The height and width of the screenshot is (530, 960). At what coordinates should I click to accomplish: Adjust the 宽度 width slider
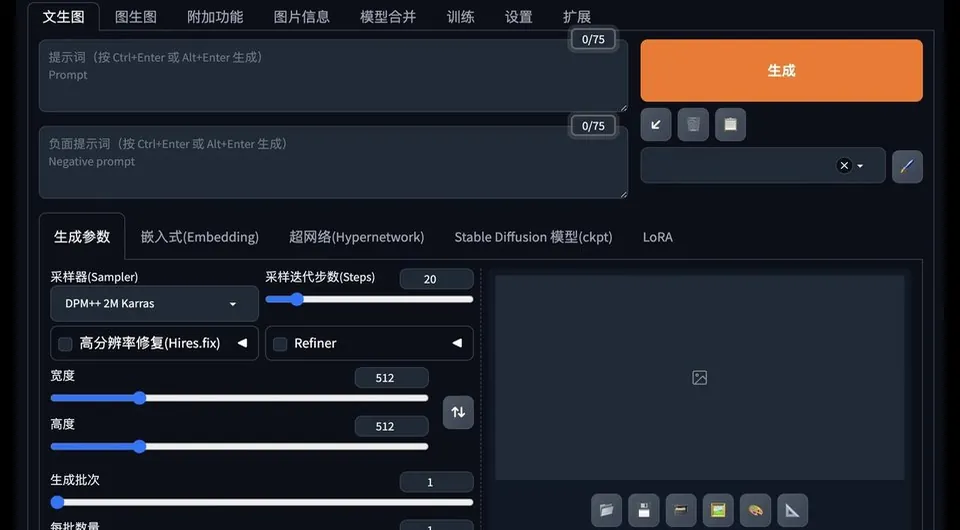tap(239, 398)
